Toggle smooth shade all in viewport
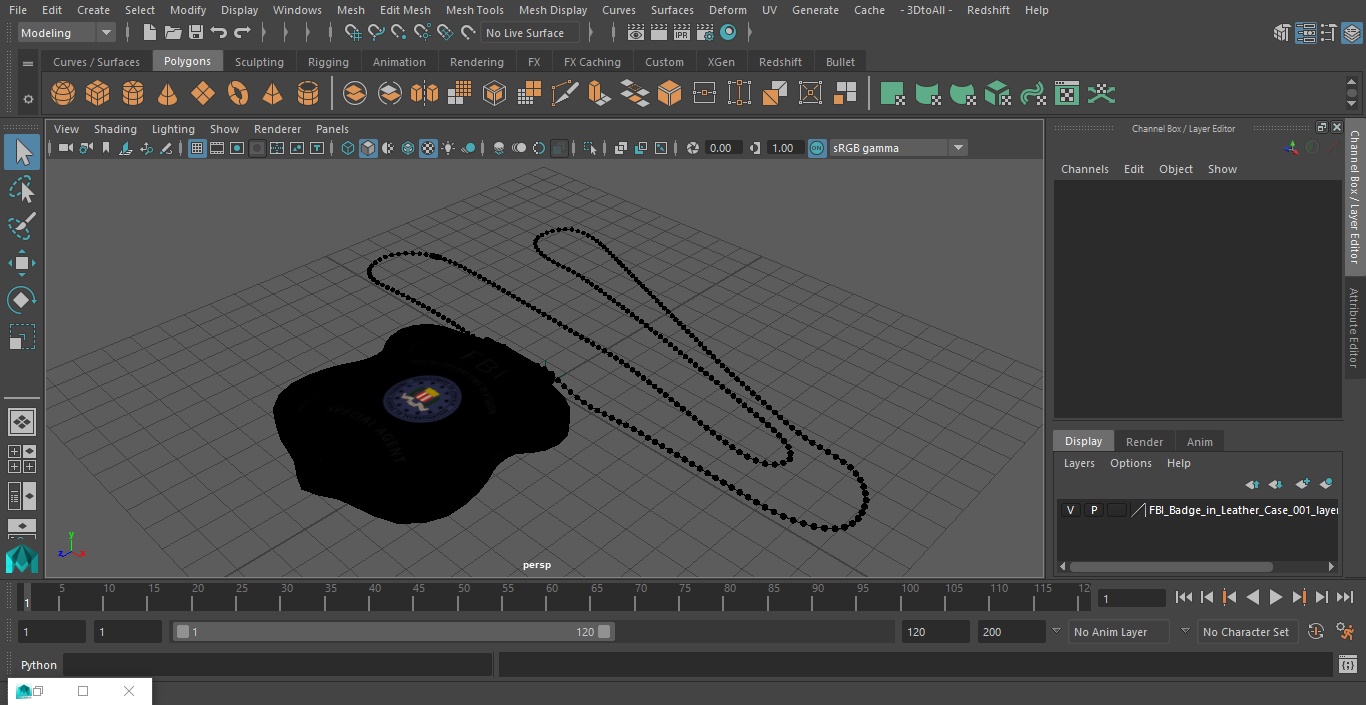The image size is (1366, 705). click(x=368, y=148)
